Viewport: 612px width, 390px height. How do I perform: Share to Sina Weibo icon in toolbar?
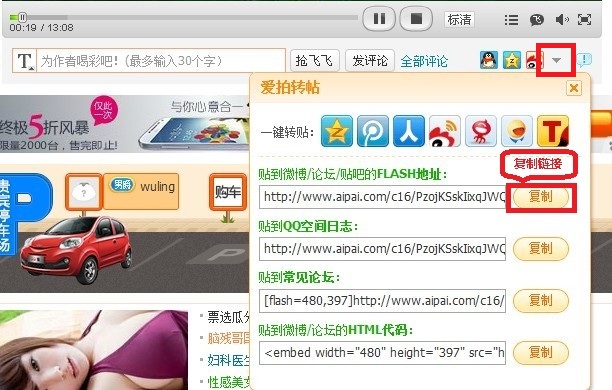pyautogui.click(x=532, y=60)
